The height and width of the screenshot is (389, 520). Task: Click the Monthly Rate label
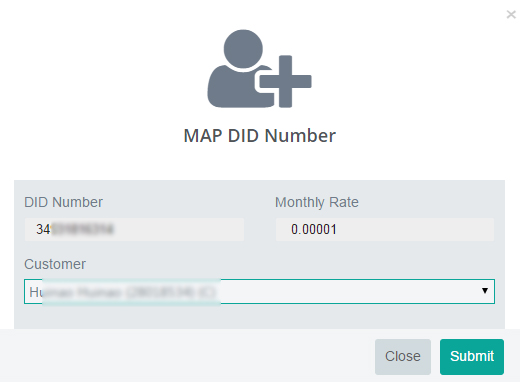click(317, 202)
